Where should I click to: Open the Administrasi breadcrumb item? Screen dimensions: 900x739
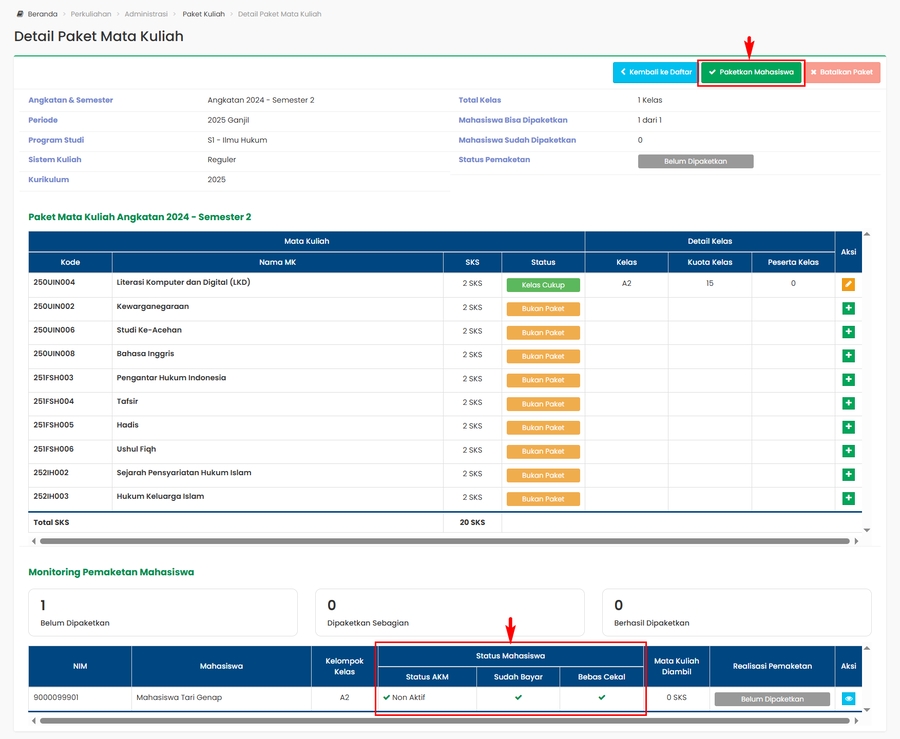click(x=146, y=14)
